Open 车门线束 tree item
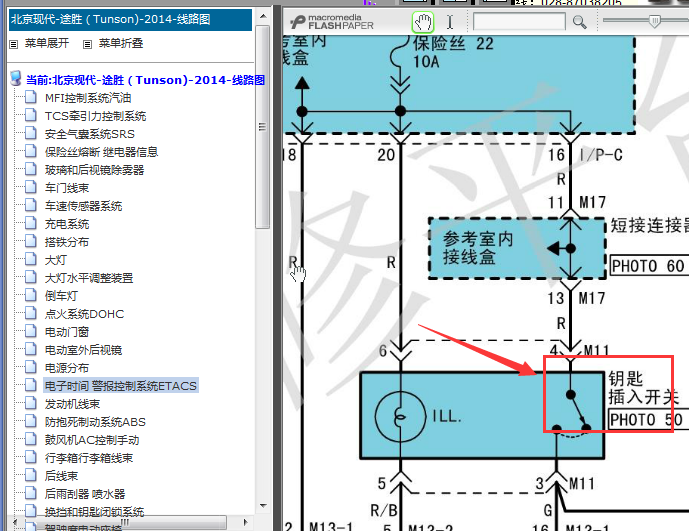689x531 pixels. point(67,188)
